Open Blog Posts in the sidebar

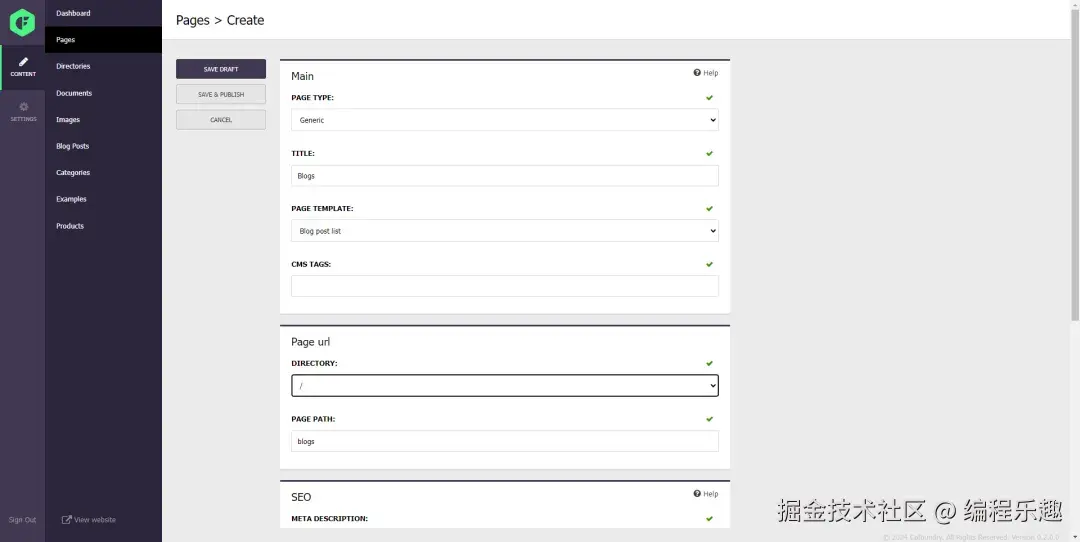(x=103, y=146)
